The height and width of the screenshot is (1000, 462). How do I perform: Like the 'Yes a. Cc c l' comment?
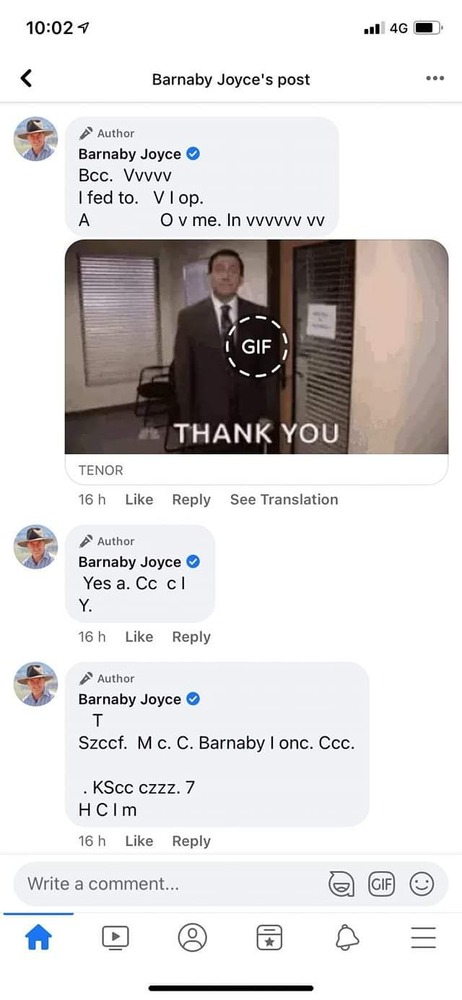(x=139, y=636)
